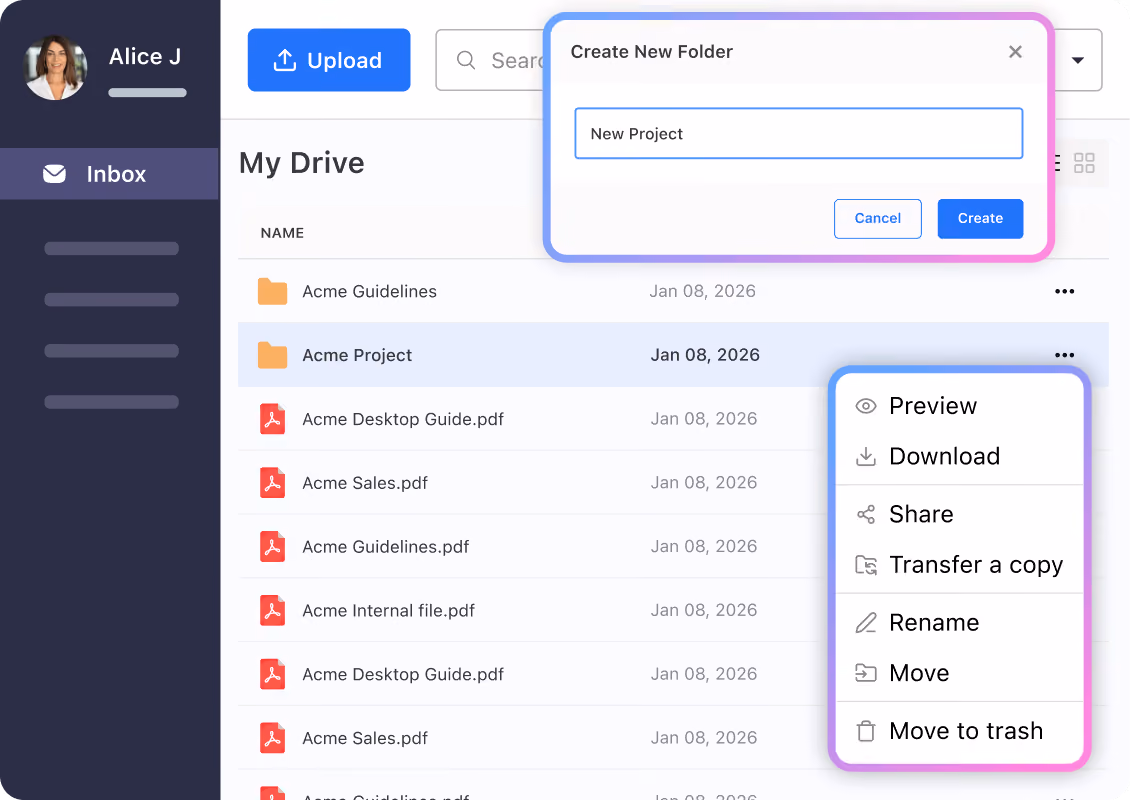Click the NAME column header
The width and height of the screenshot is (1130, 800).
point(282,233)
